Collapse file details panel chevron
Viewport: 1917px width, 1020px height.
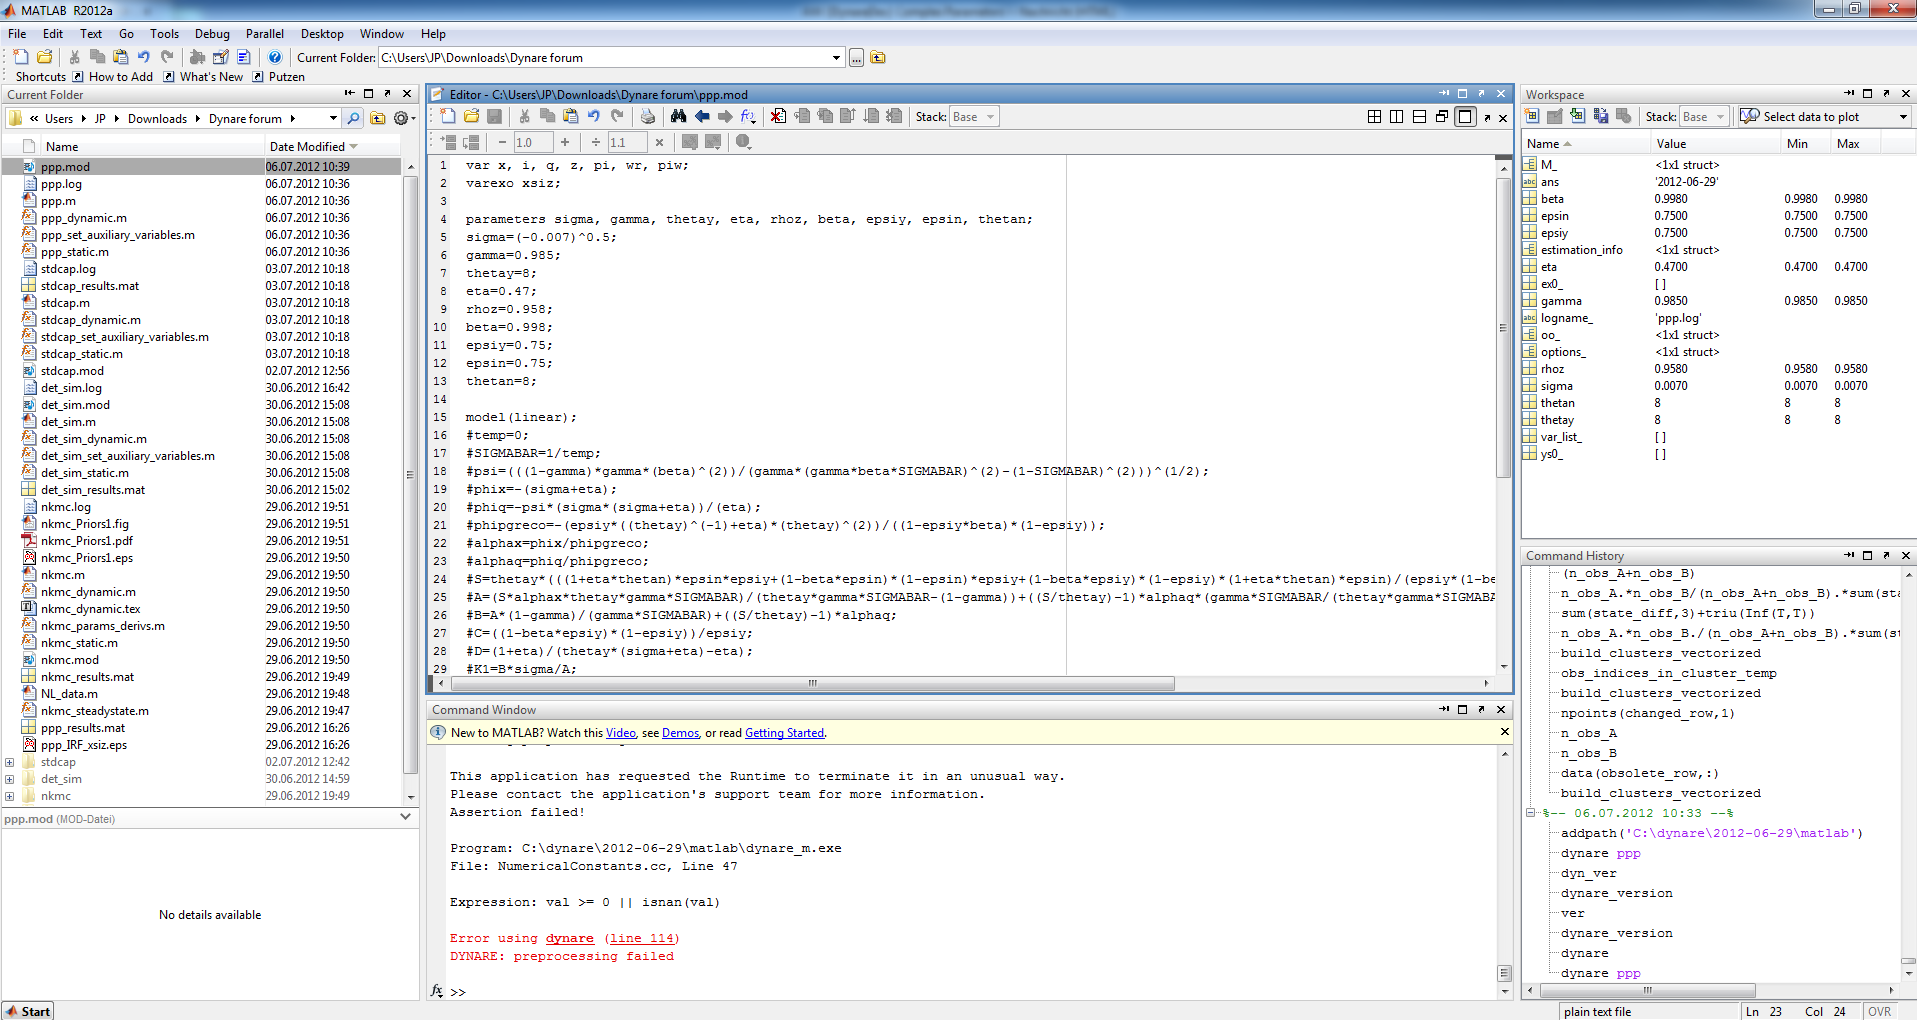tap(405, 817)
